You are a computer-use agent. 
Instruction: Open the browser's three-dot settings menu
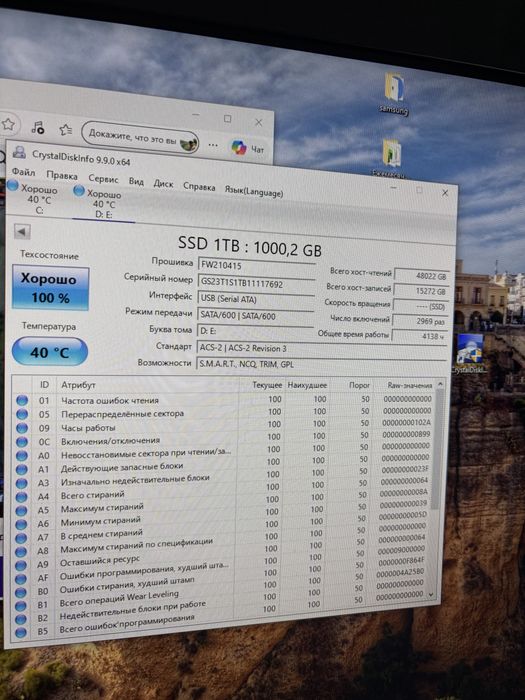213,145
